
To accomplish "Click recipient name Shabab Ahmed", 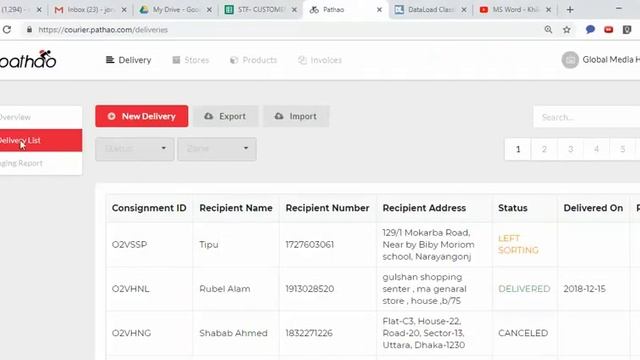I will [x=233, y=333].
